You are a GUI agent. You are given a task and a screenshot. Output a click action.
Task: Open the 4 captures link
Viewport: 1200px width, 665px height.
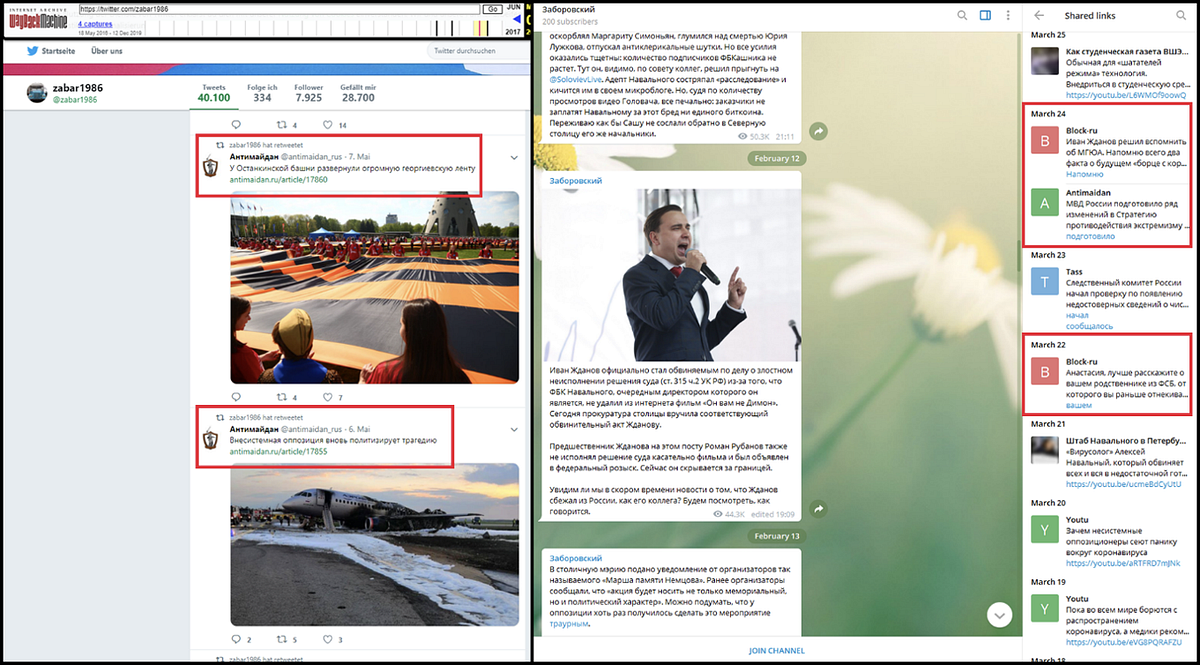tap(95, 23)
